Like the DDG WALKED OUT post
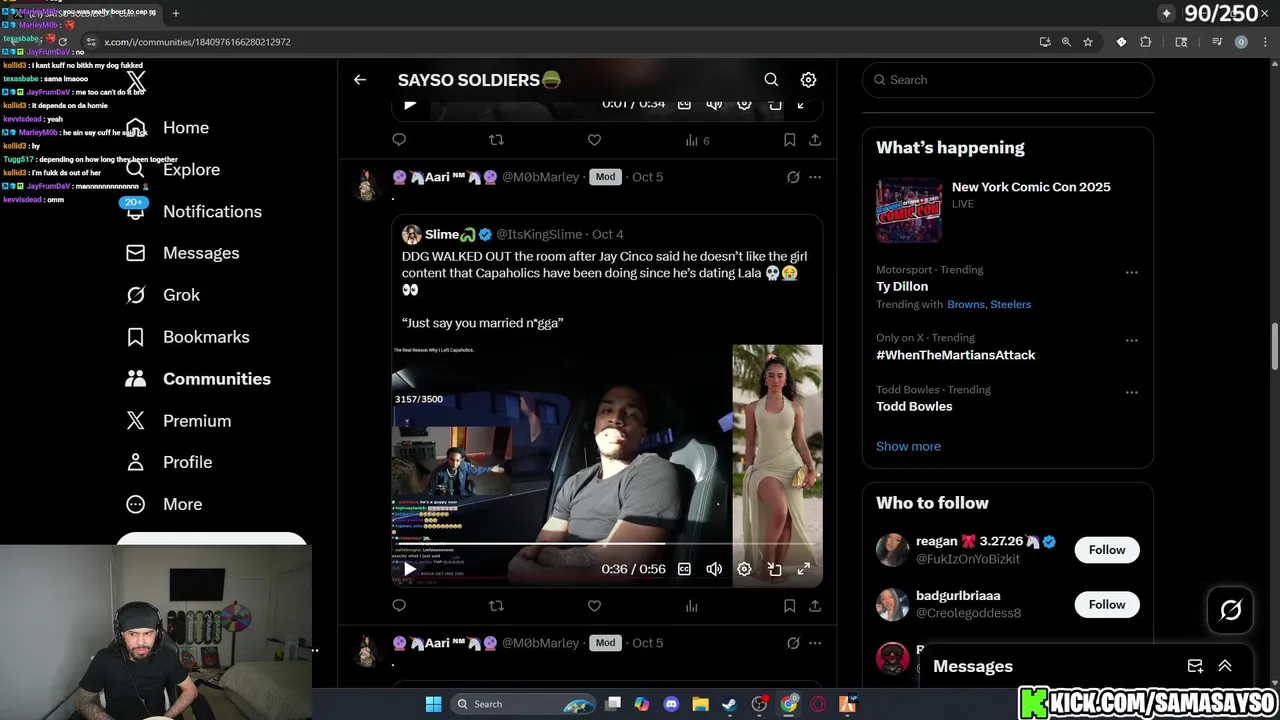 point(594,606)
